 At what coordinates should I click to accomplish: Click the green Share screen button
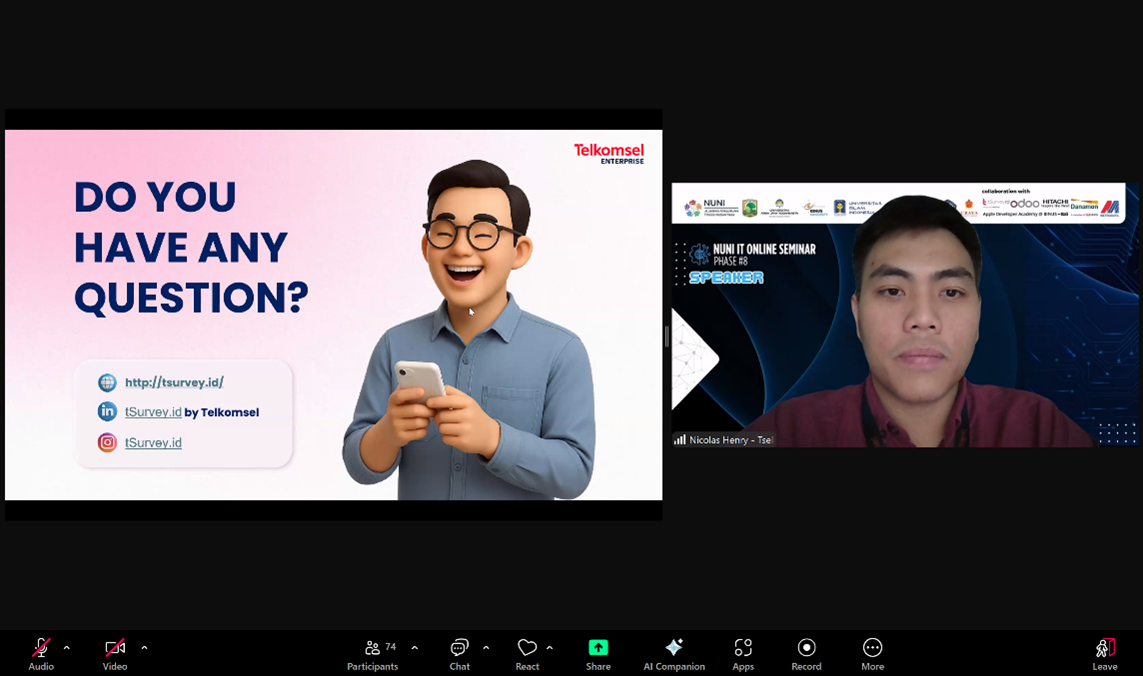point(598,653)
